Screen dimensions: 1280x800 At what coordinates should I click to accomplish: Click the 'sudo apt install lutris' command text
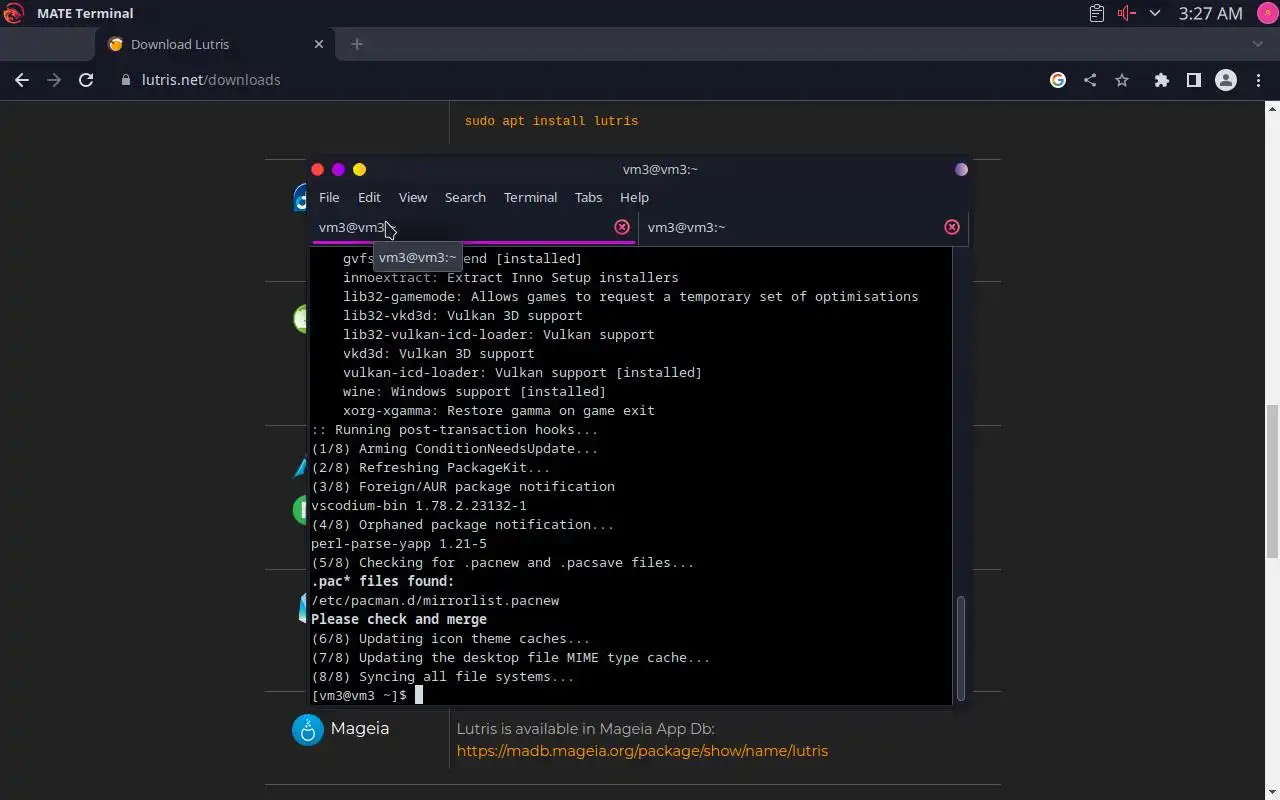point(551,121)
